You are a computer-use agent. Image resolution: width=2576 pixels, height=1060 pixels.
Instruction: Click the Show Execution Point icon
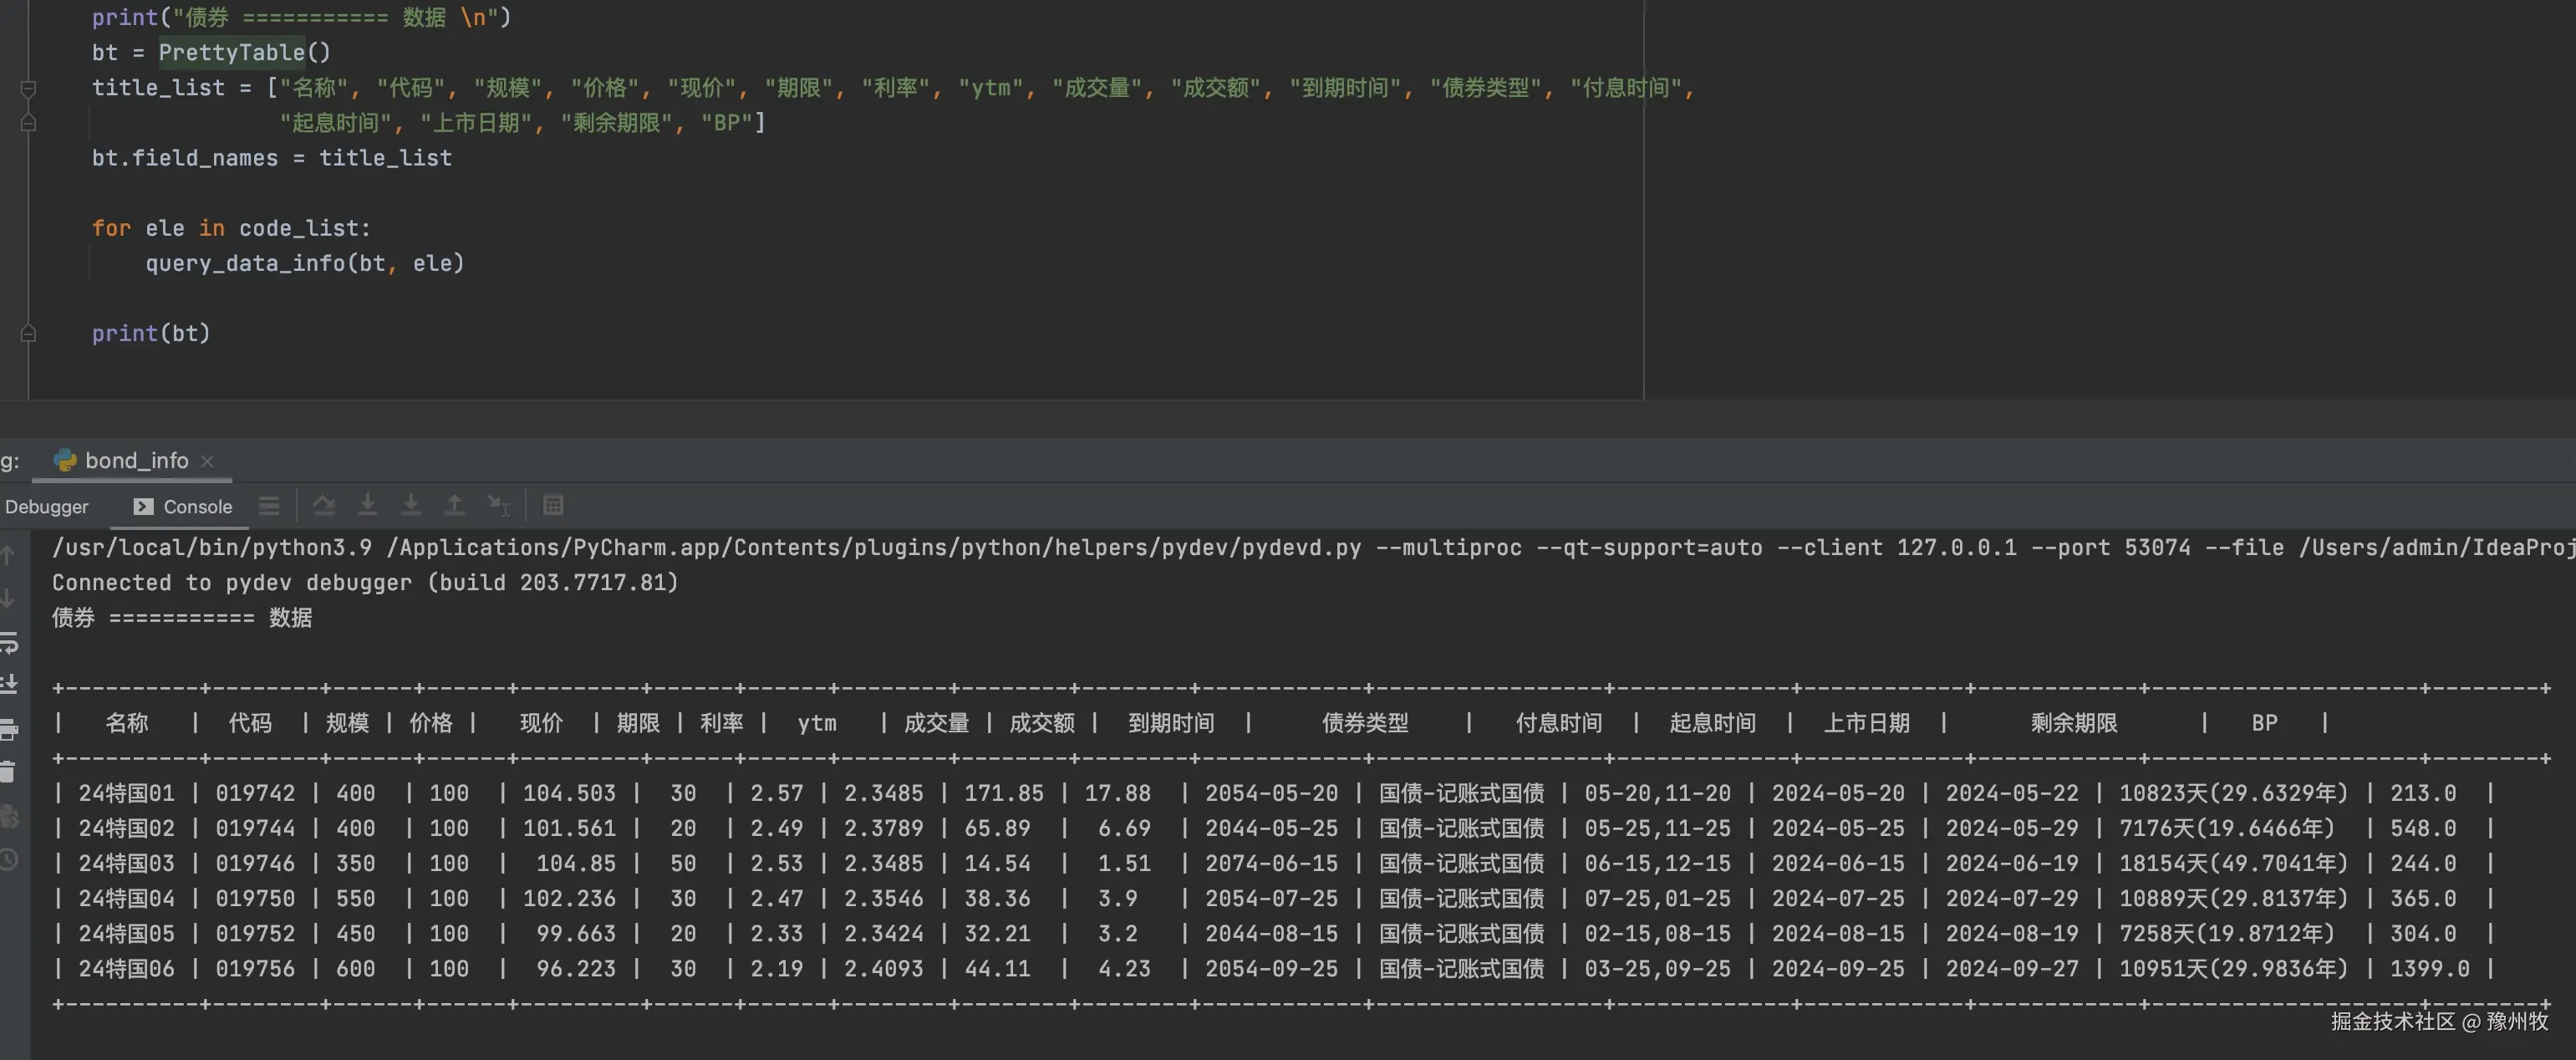click(x=269, y=506)
